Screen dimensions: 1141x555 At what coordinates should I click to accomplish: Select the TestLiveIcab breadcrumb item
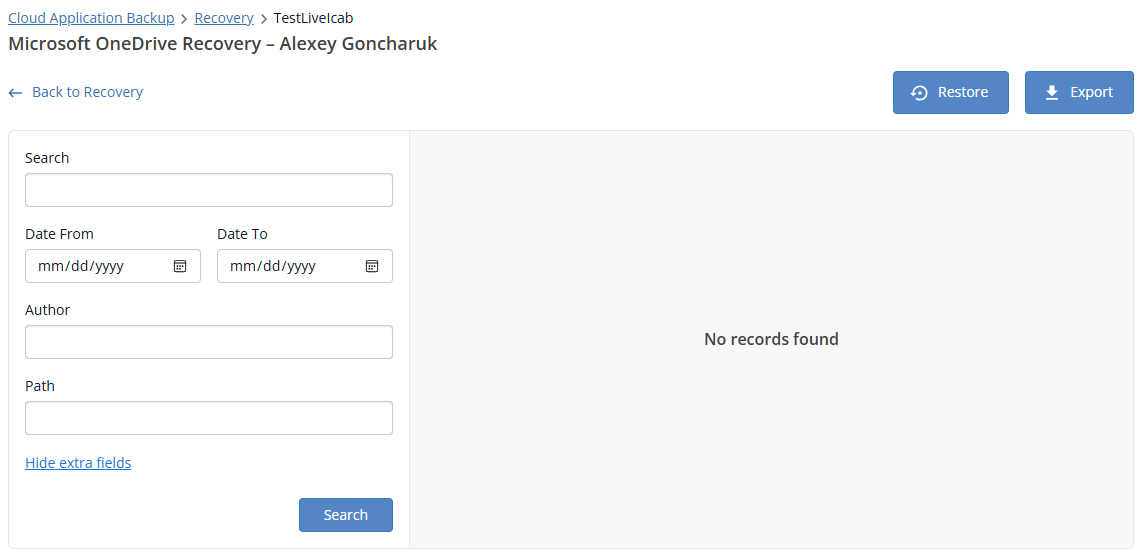click(313, 18)
